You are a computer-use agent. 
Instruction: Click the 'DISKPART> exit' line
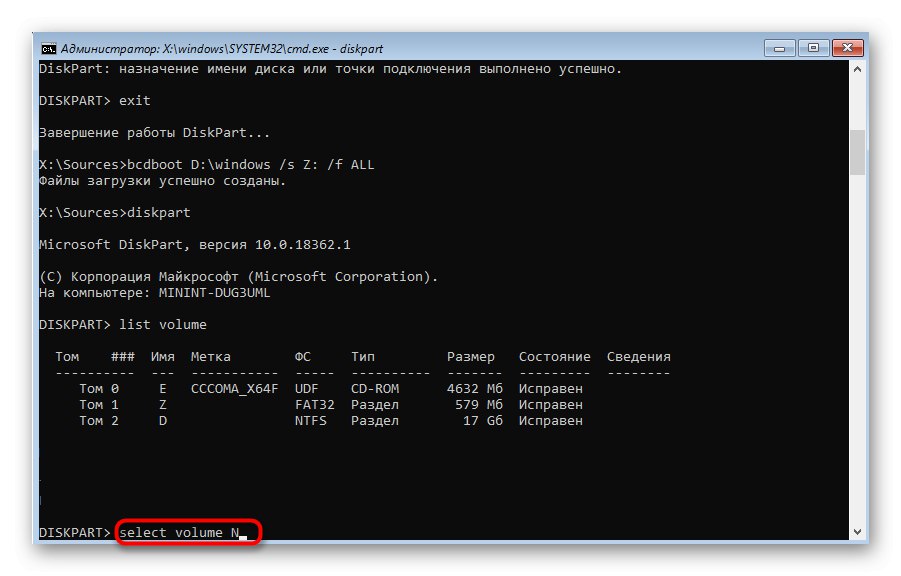[95, 101]
